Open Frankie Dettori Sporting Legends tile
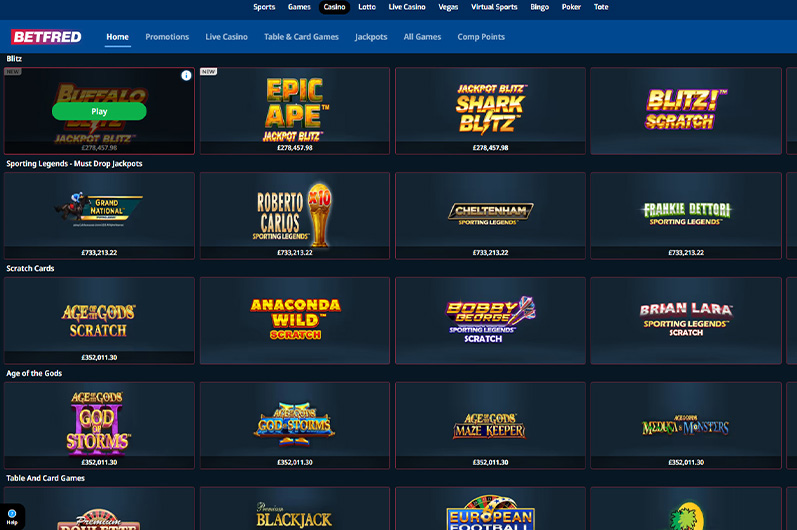The width and height of the screenshot is (797, 530). [x=686, y=215]
